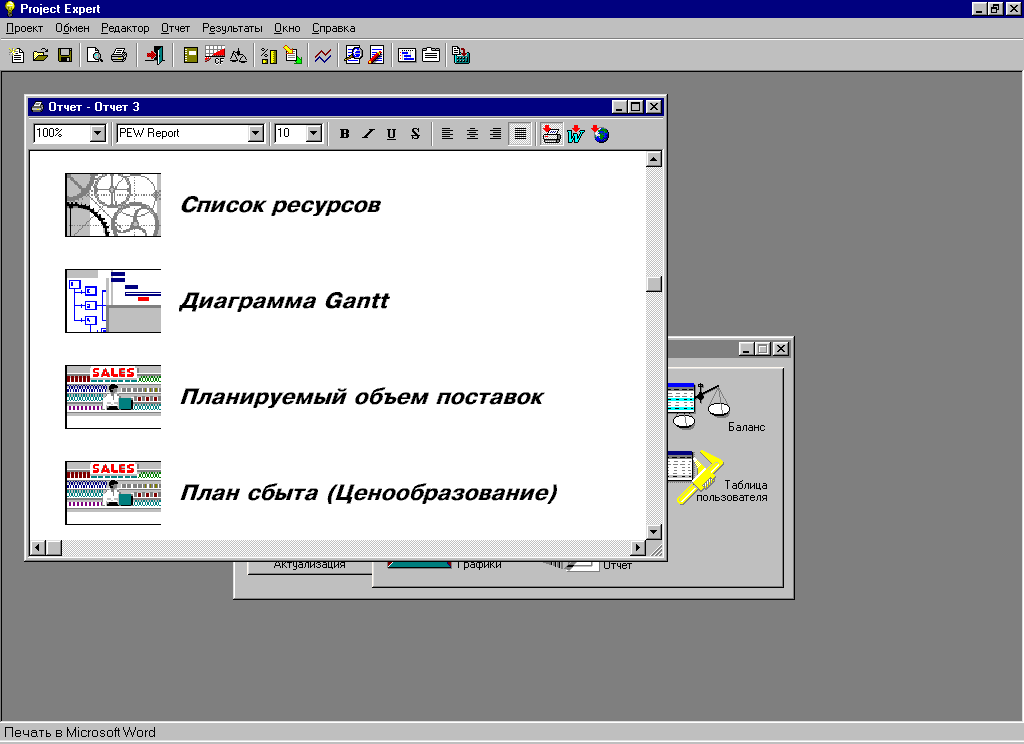Align report text right

[x=496, y=134]
